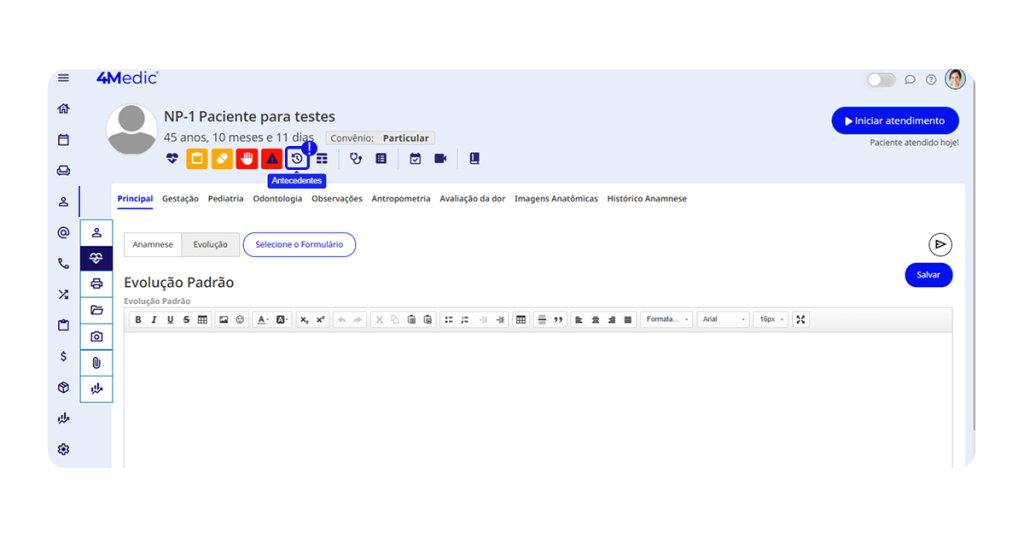The width and height of the screenshot is (1024, 538).
Task: Toggle the switch in top bar
Action: tap(880, 80)
